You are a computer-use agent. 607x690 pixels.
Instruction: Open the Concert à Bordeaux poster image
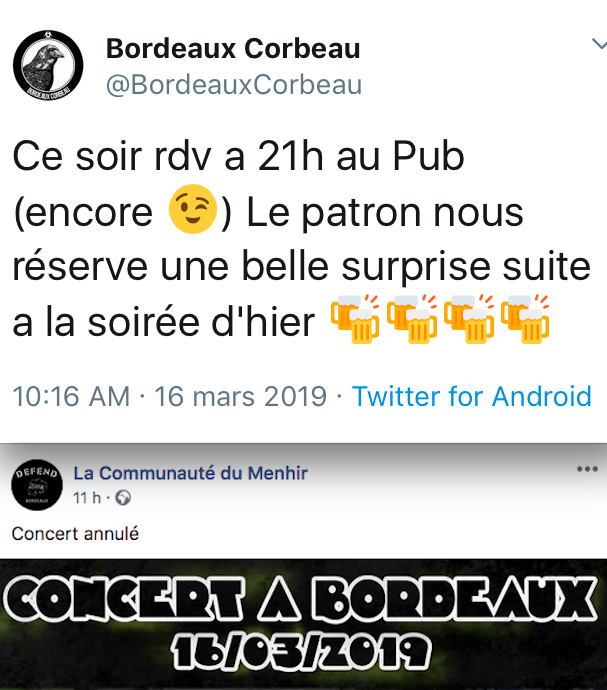(x=303, y=624)
